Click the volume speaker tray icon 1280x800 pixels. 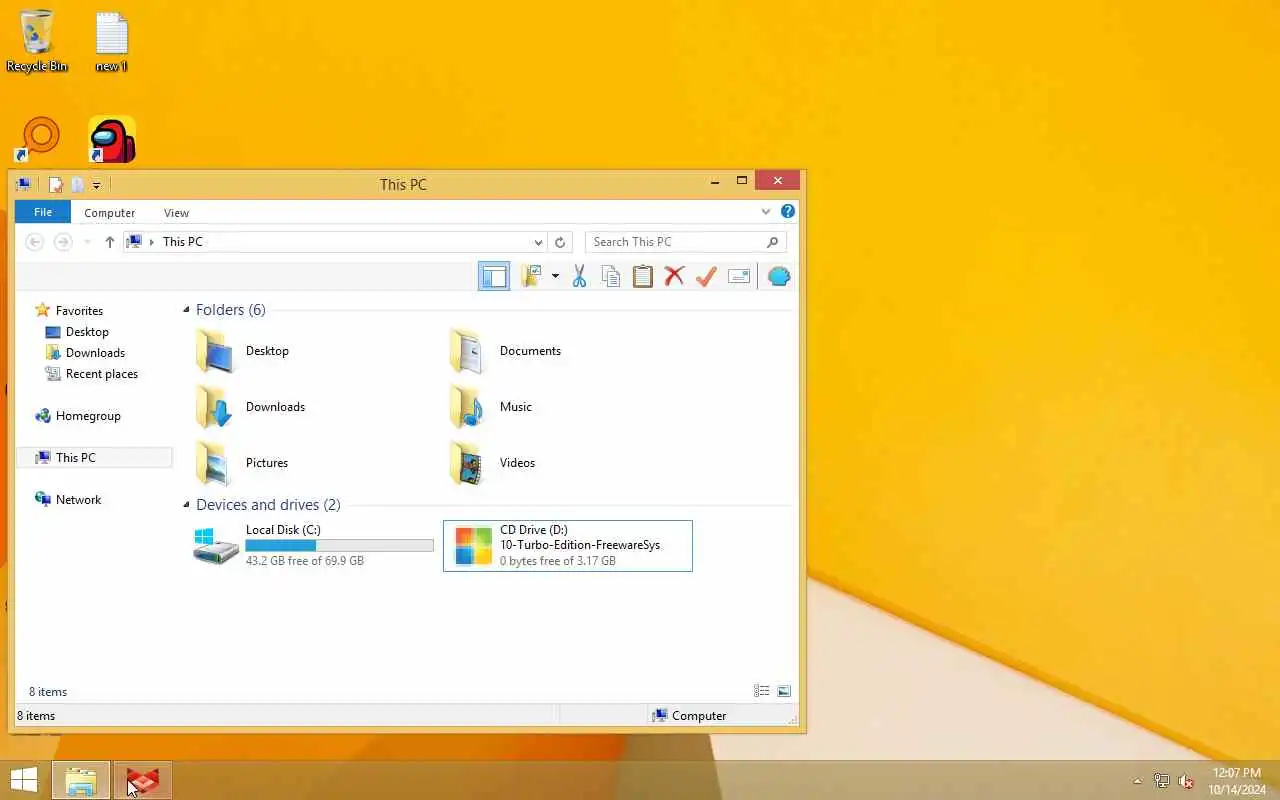click(1187, 781)
